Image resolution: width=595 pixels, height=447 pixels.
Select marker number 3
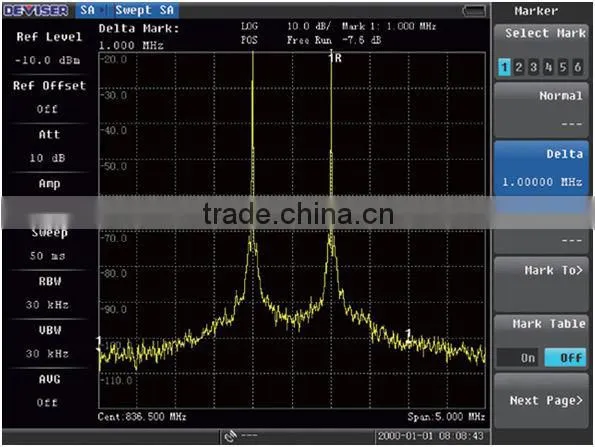[533, 68]
